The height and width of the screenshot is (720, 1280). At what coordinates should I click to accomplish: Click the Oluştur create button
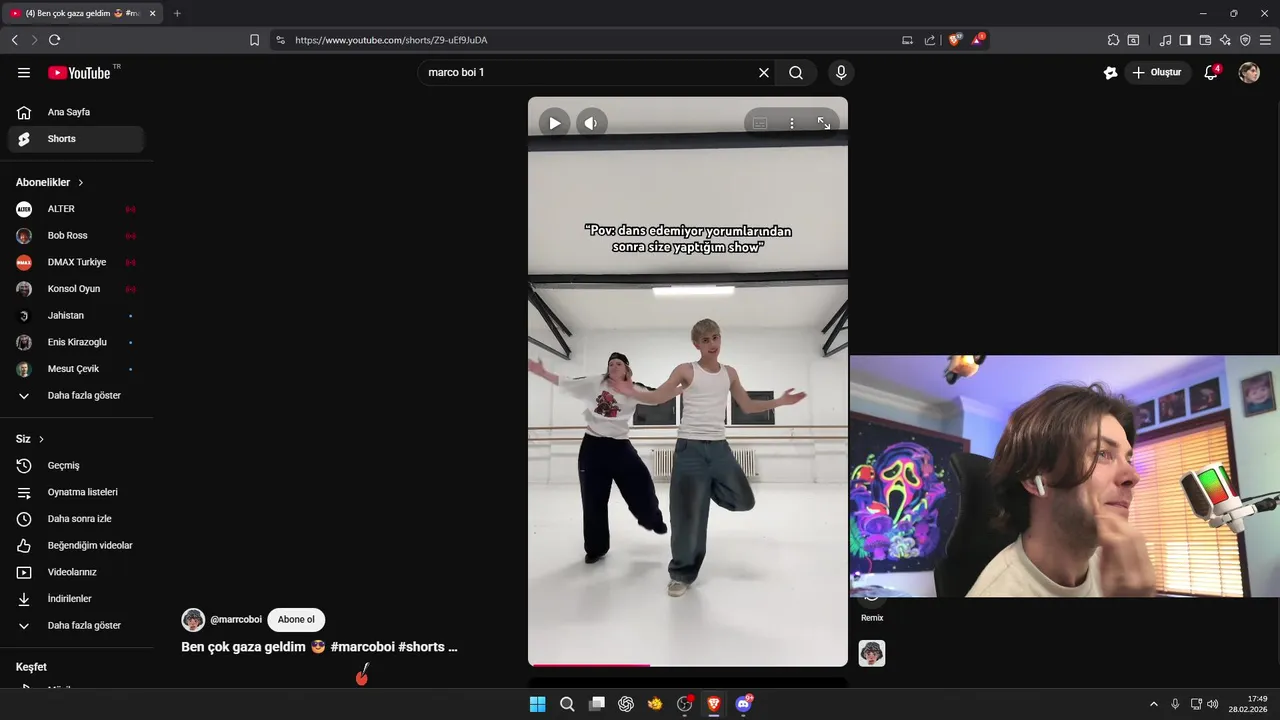click(1158, 73)
